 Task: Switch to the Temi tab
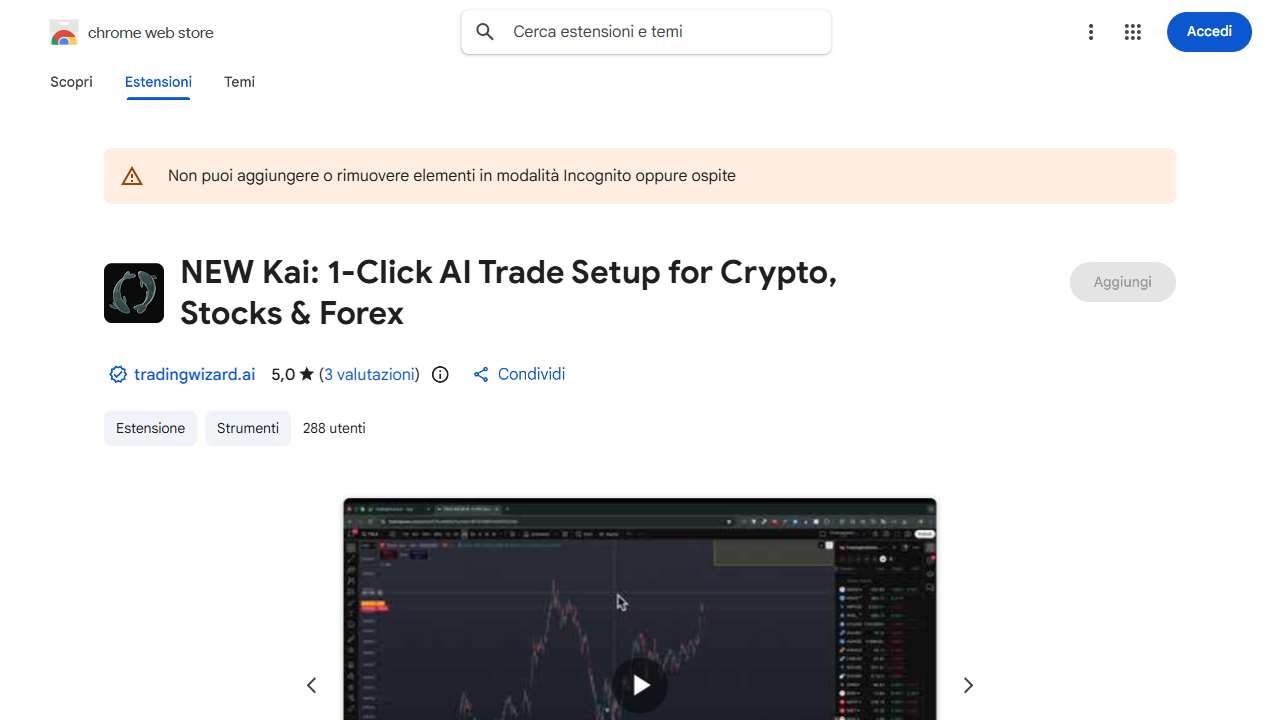click(239, 82)
